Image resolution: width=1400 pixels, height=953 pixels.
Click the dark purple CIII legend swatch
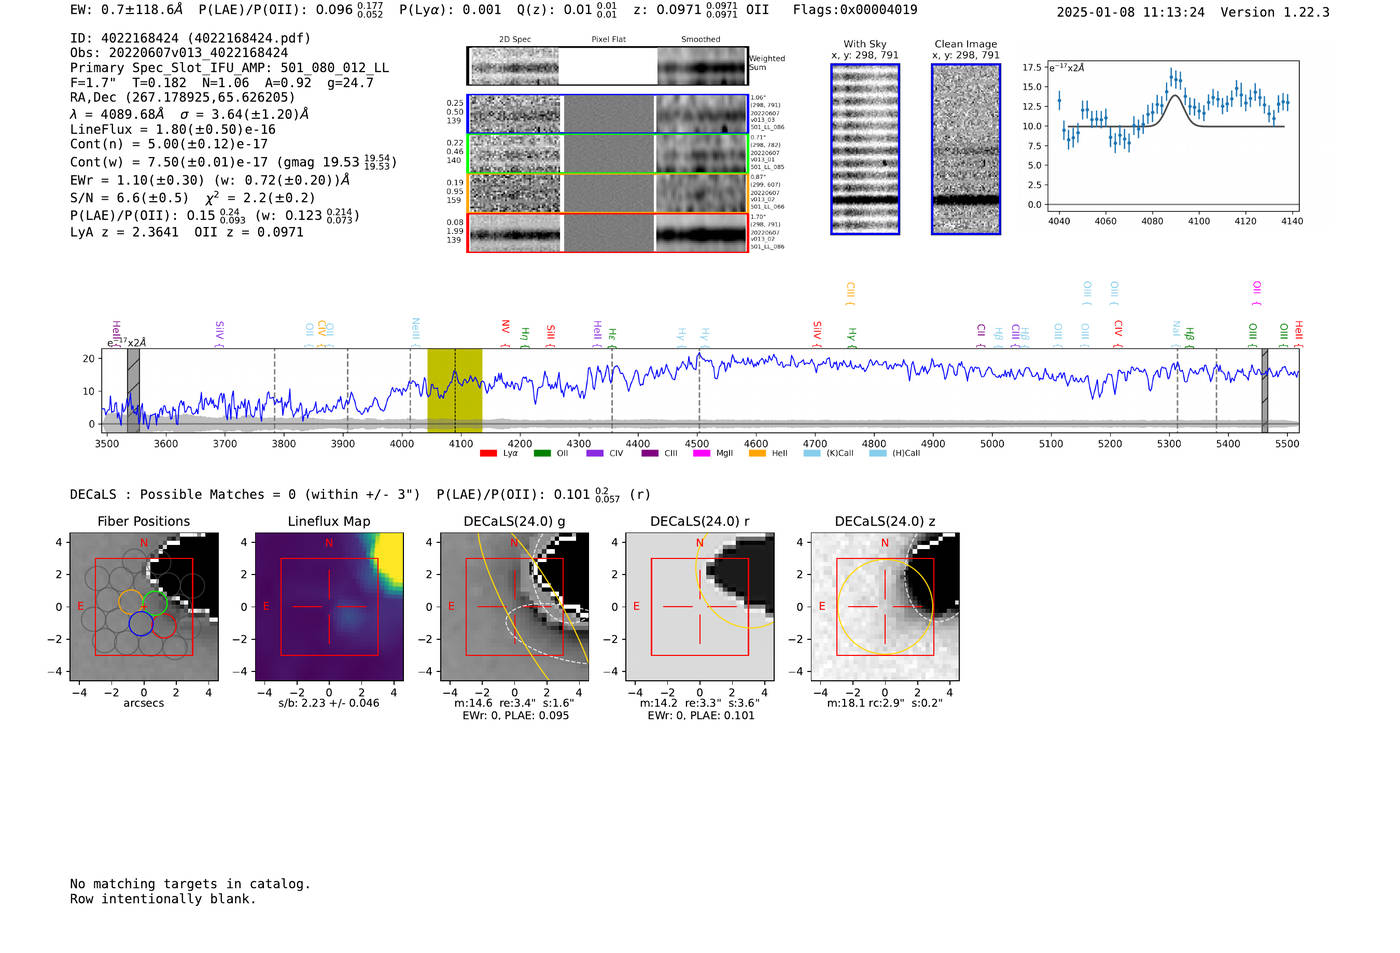[650, 454]
